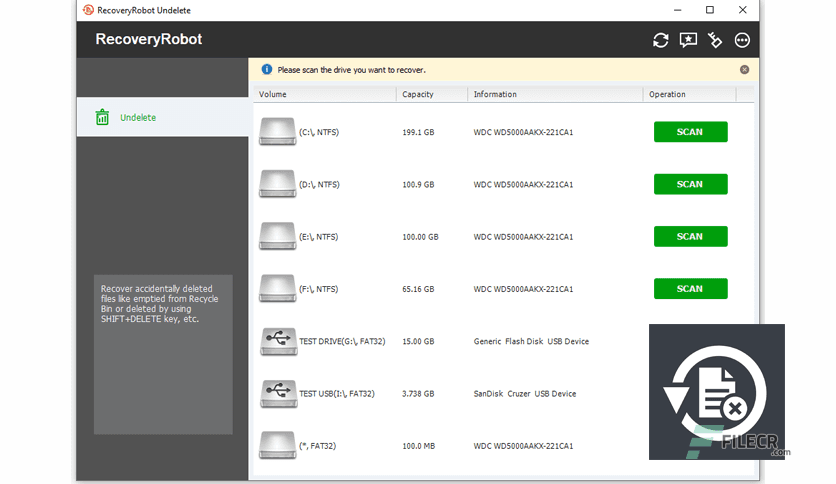
Task: Maximize the RecoveryRobot Undelete window
Action: 710,10
